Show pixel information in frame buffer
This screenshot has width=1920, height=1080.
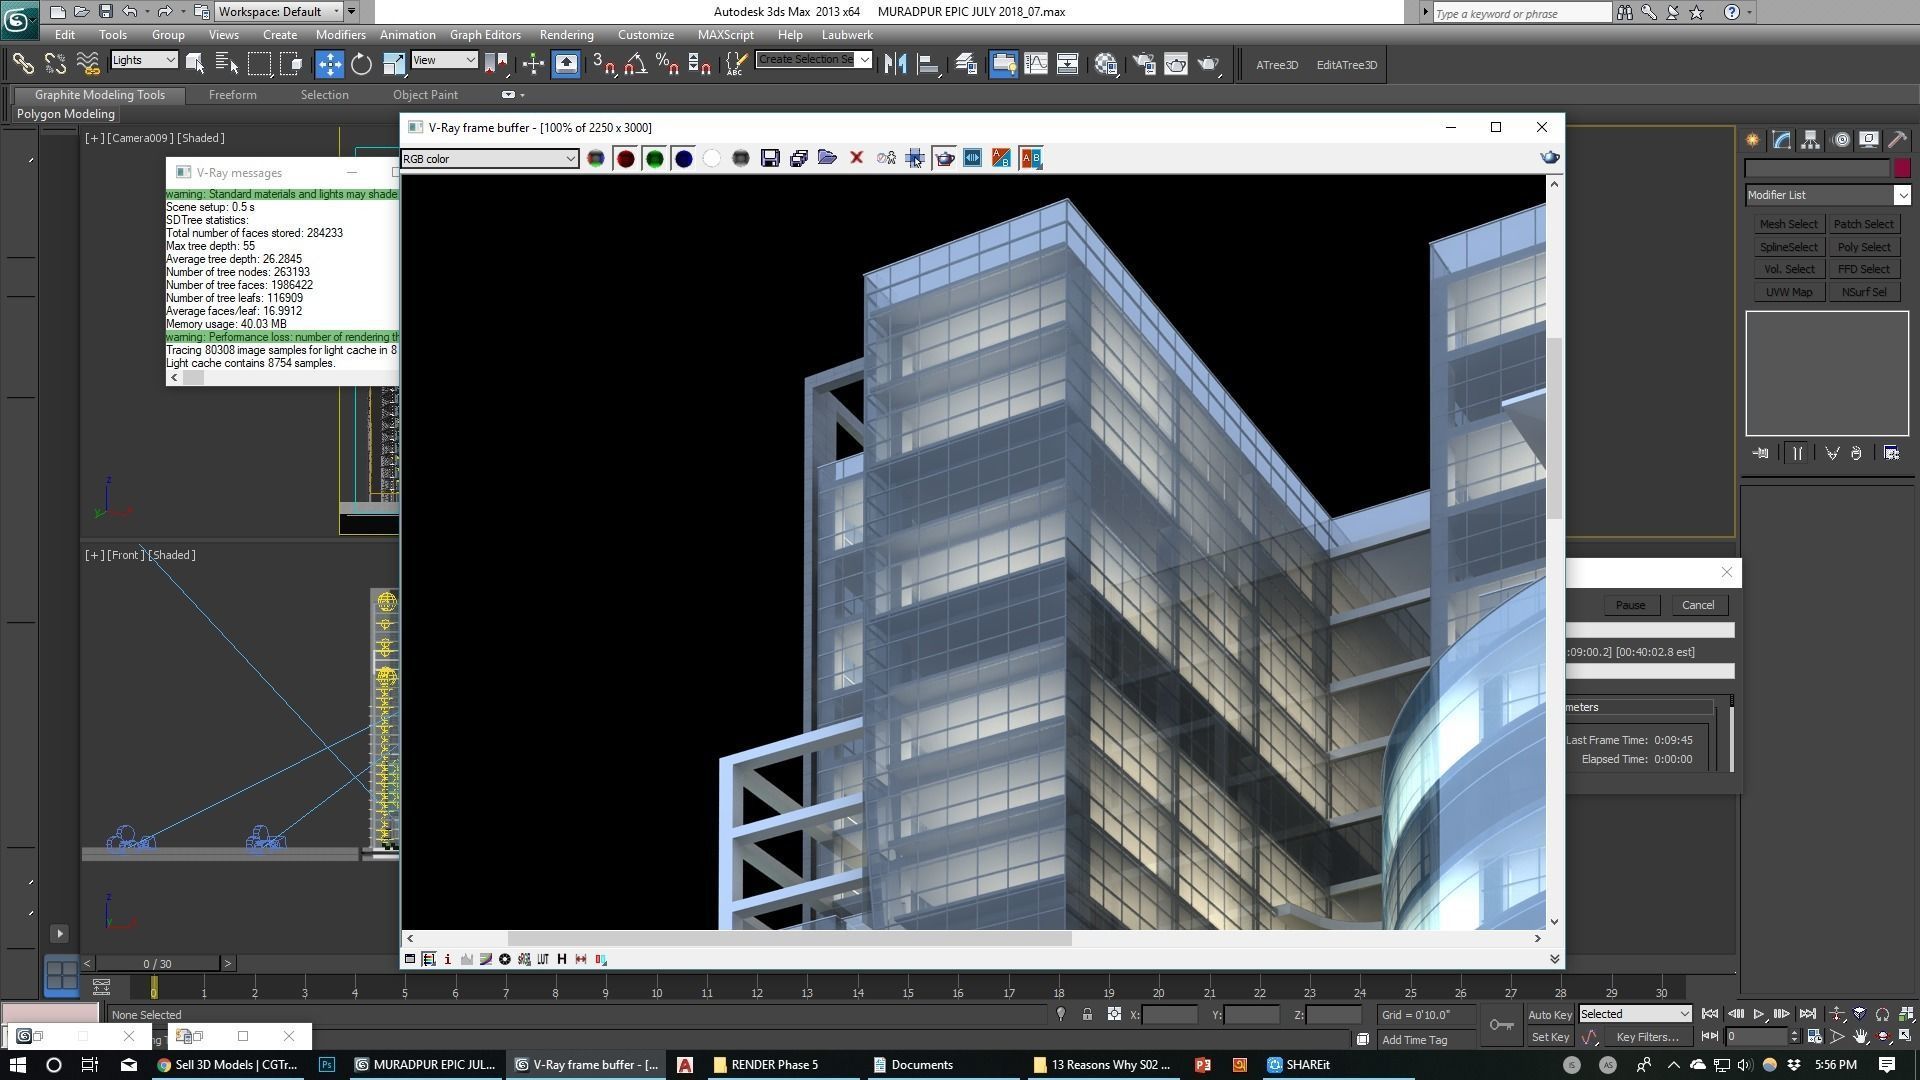pyautogui.click(x=448, y=959)
